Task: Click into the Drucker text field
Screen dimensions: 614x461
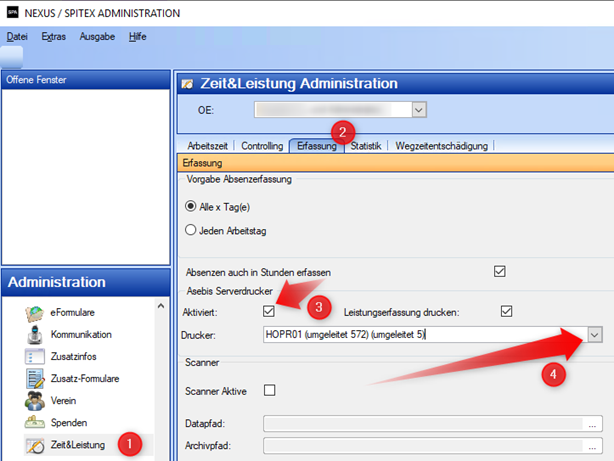Action: 425,335
